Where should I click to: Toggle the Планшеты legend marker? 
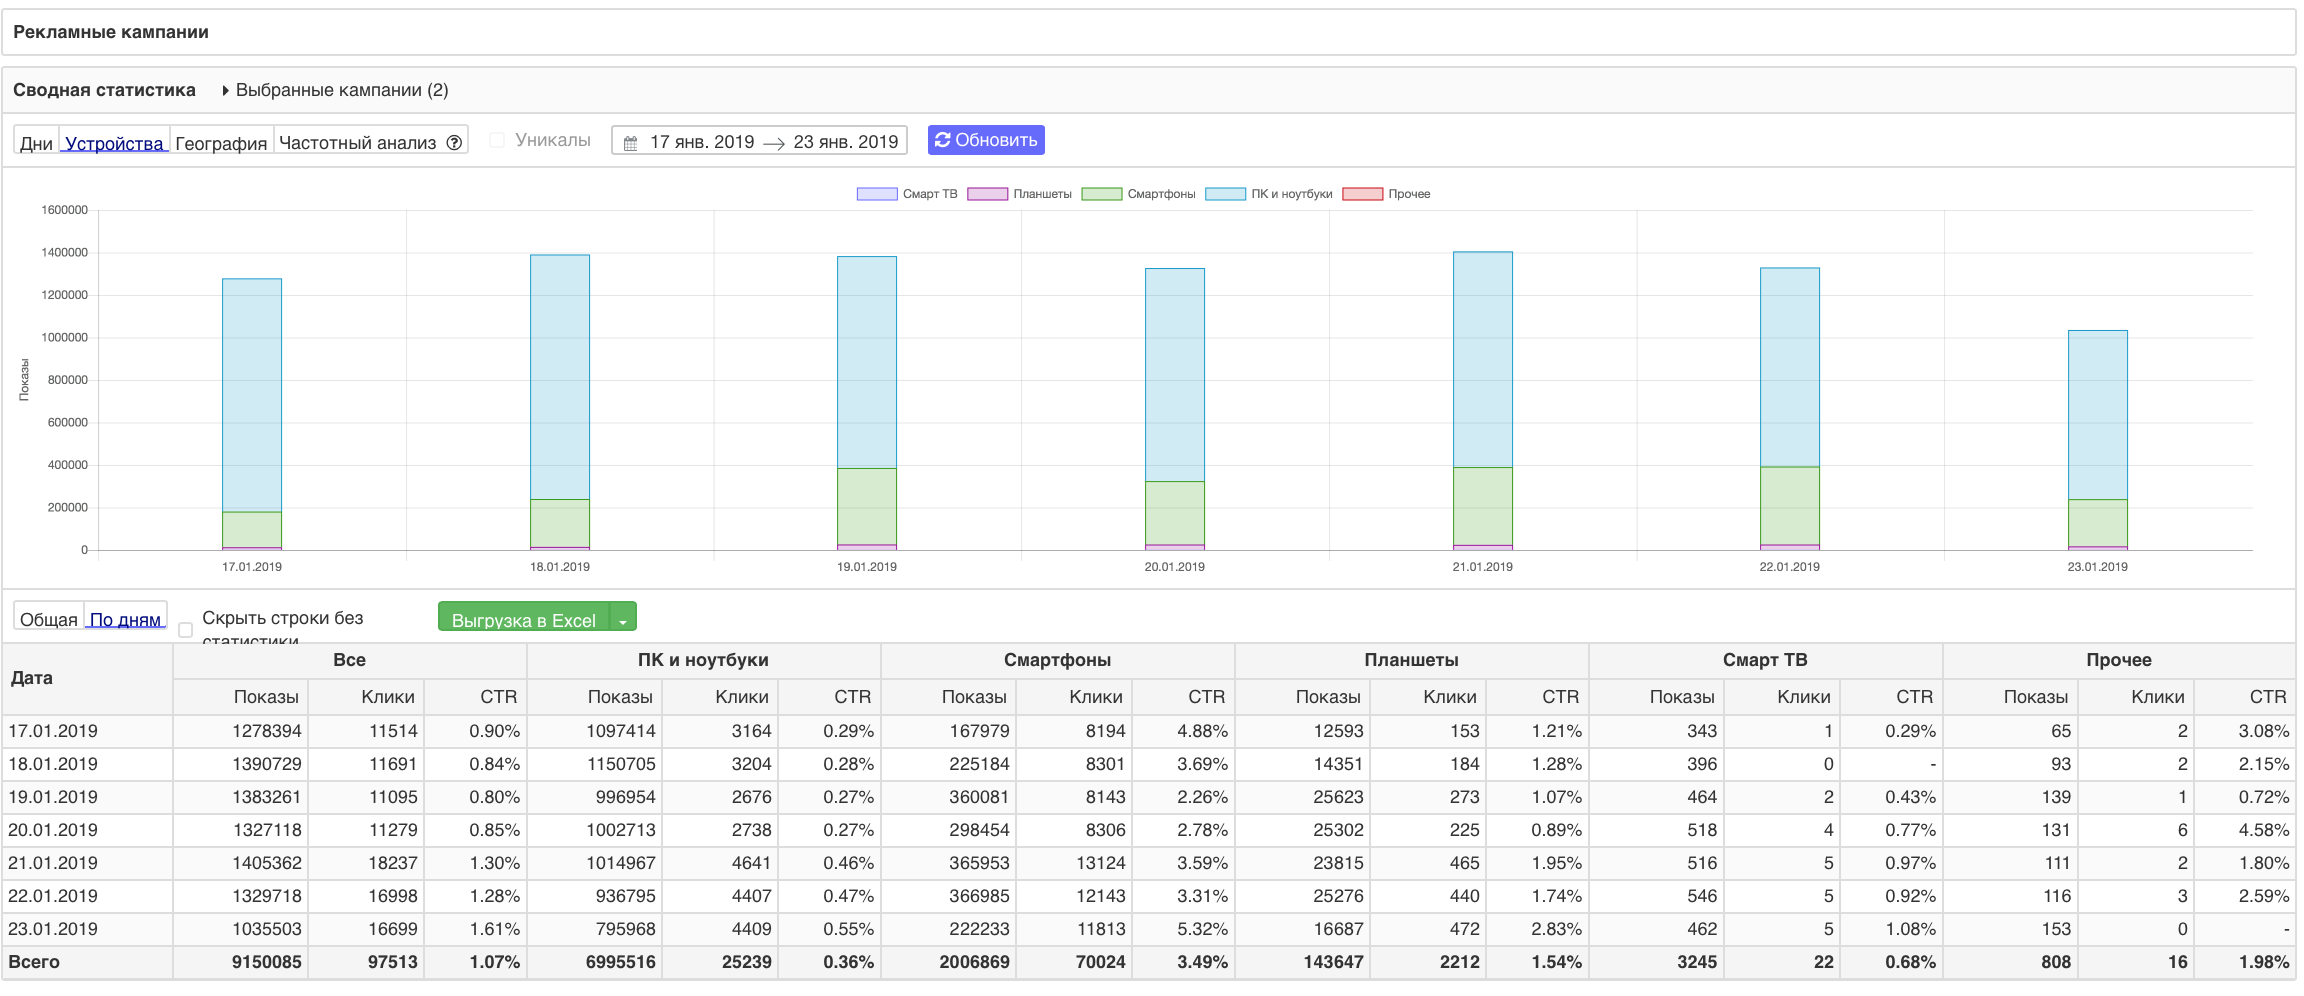(x=987, y=194)
